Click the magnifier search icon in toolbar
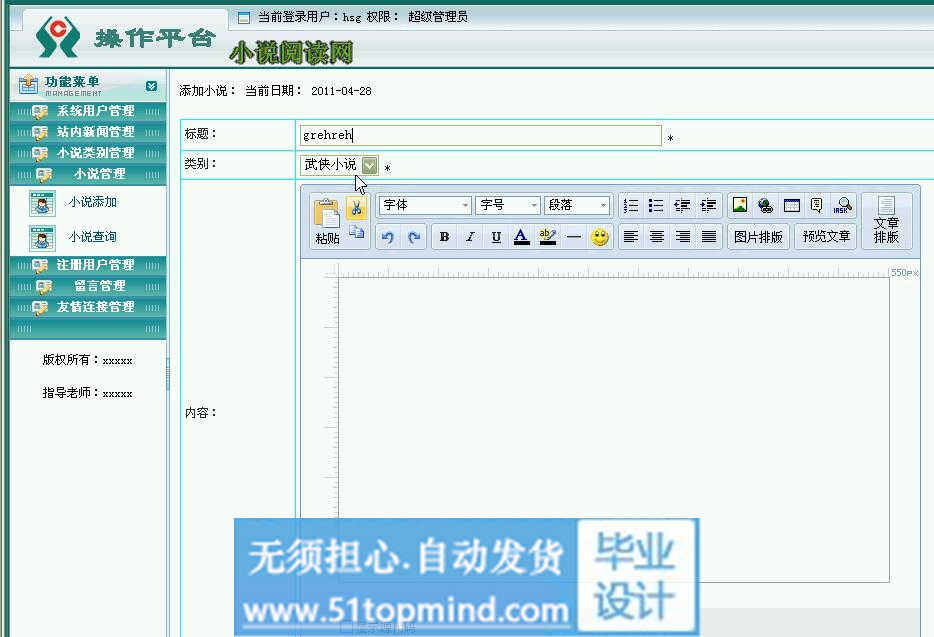The height and width of the screenshot is (637, 934). coord(843,206)
